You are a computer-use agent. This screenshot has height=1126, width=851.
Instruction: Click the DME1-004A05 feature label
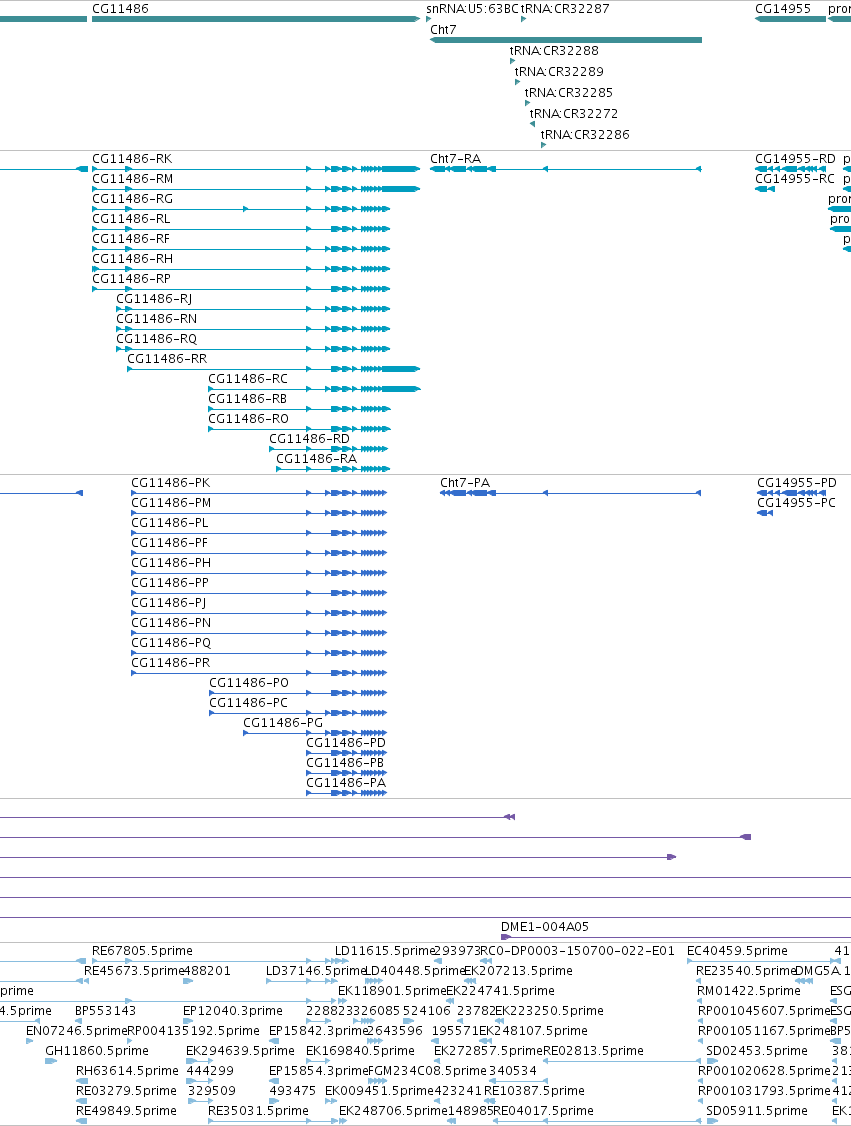pos(544,927)
